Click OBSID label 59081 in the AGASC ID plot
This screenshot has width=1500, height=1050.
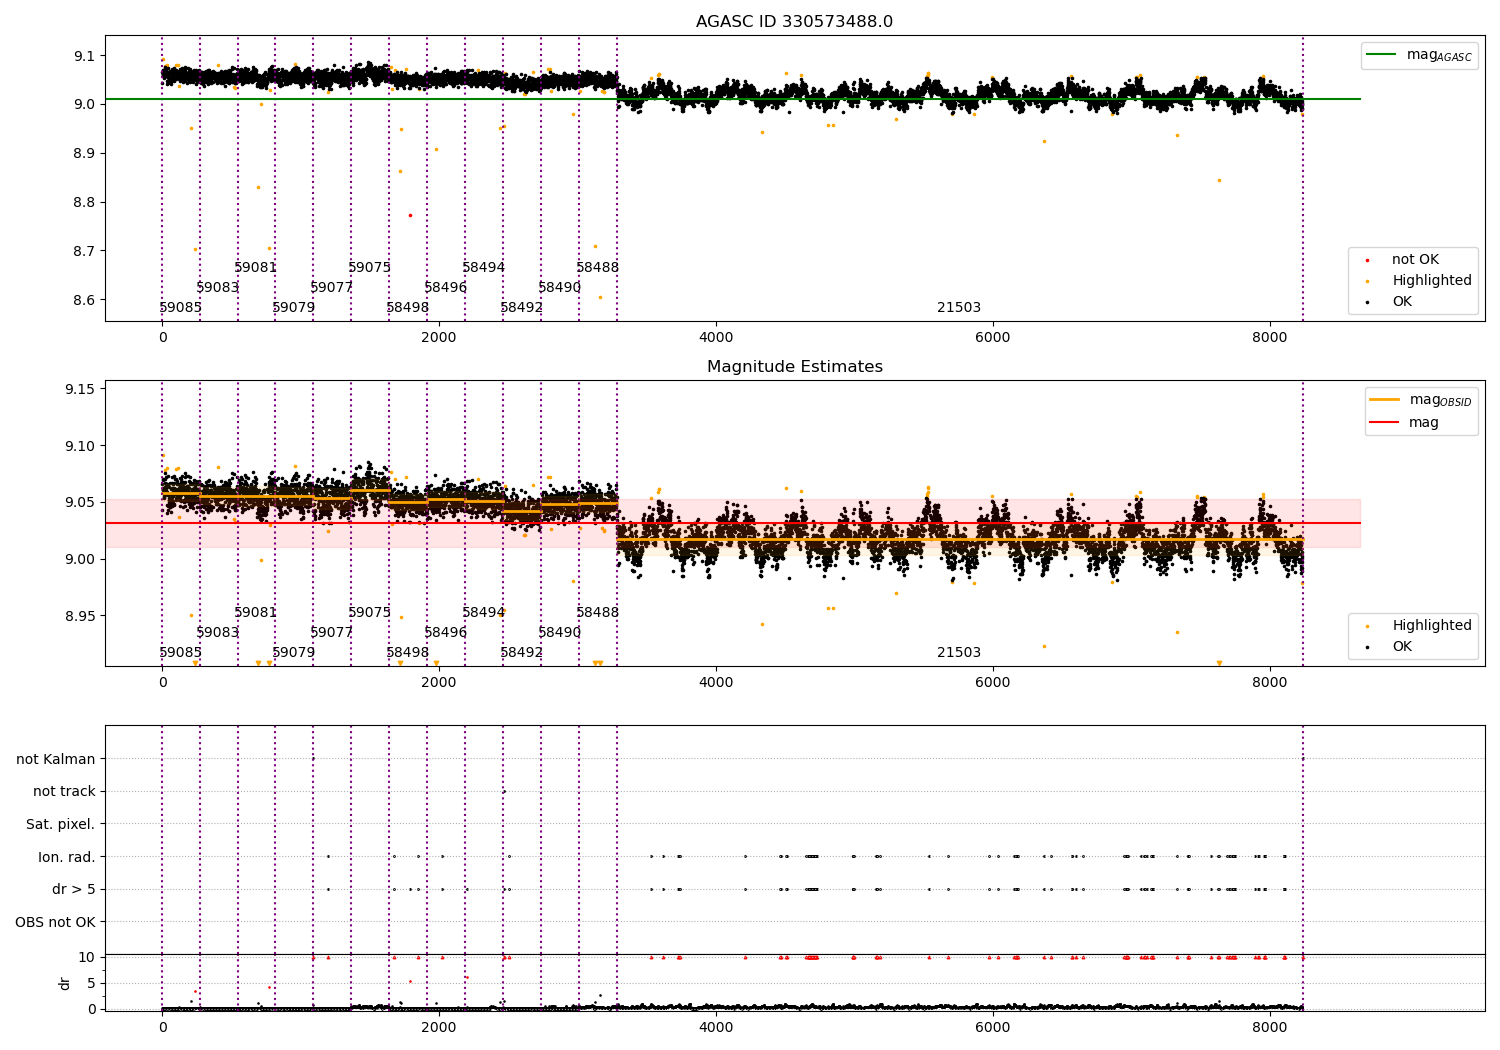(x=256, y=267)
